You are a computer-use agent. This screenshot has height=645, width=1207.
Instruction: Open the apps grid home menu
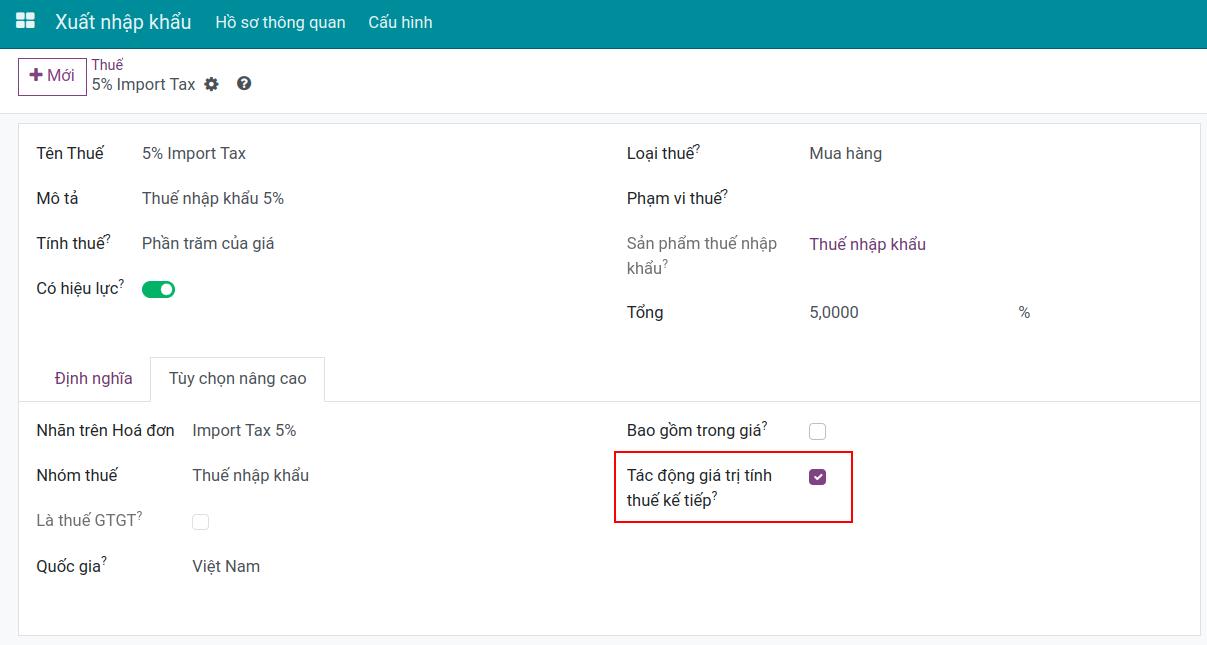[x=25, y=21]
